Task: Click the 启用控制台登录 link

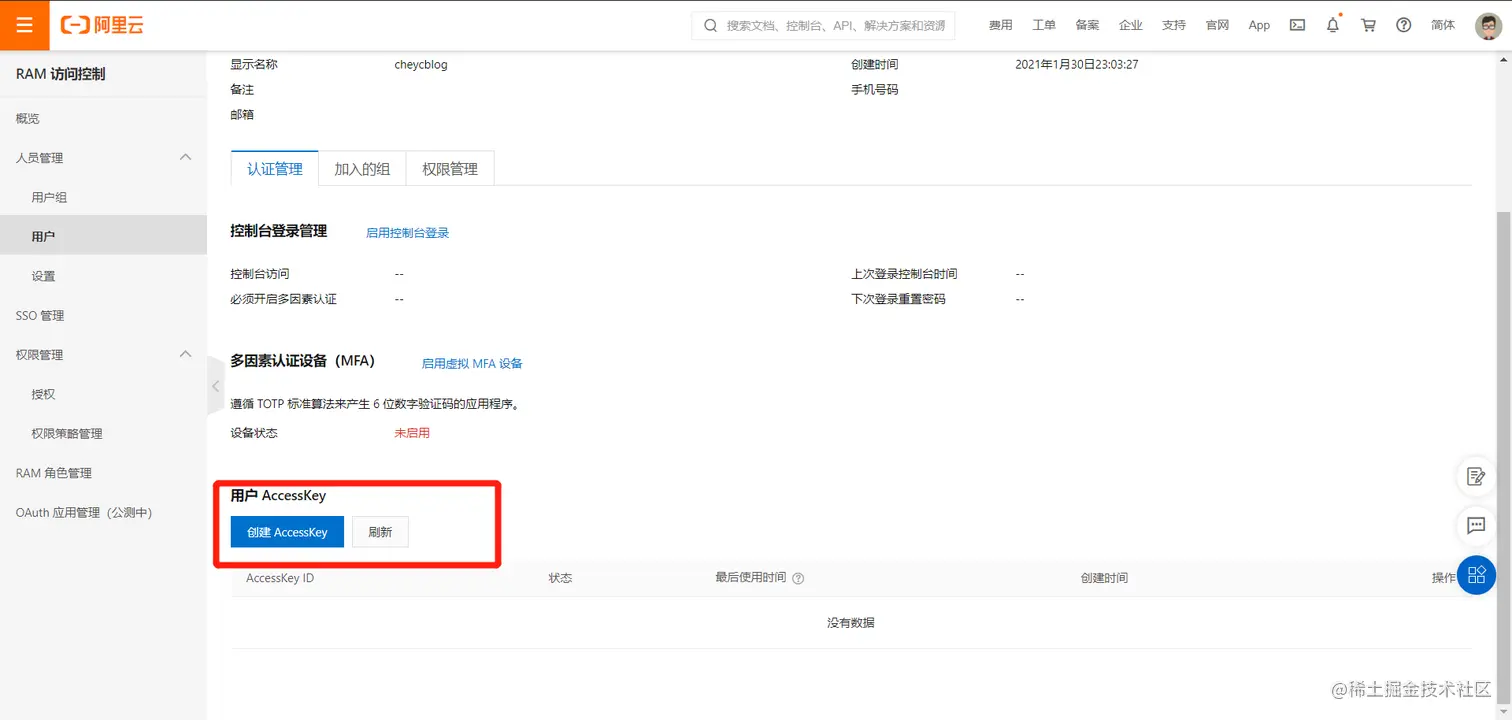Action: 408,233
